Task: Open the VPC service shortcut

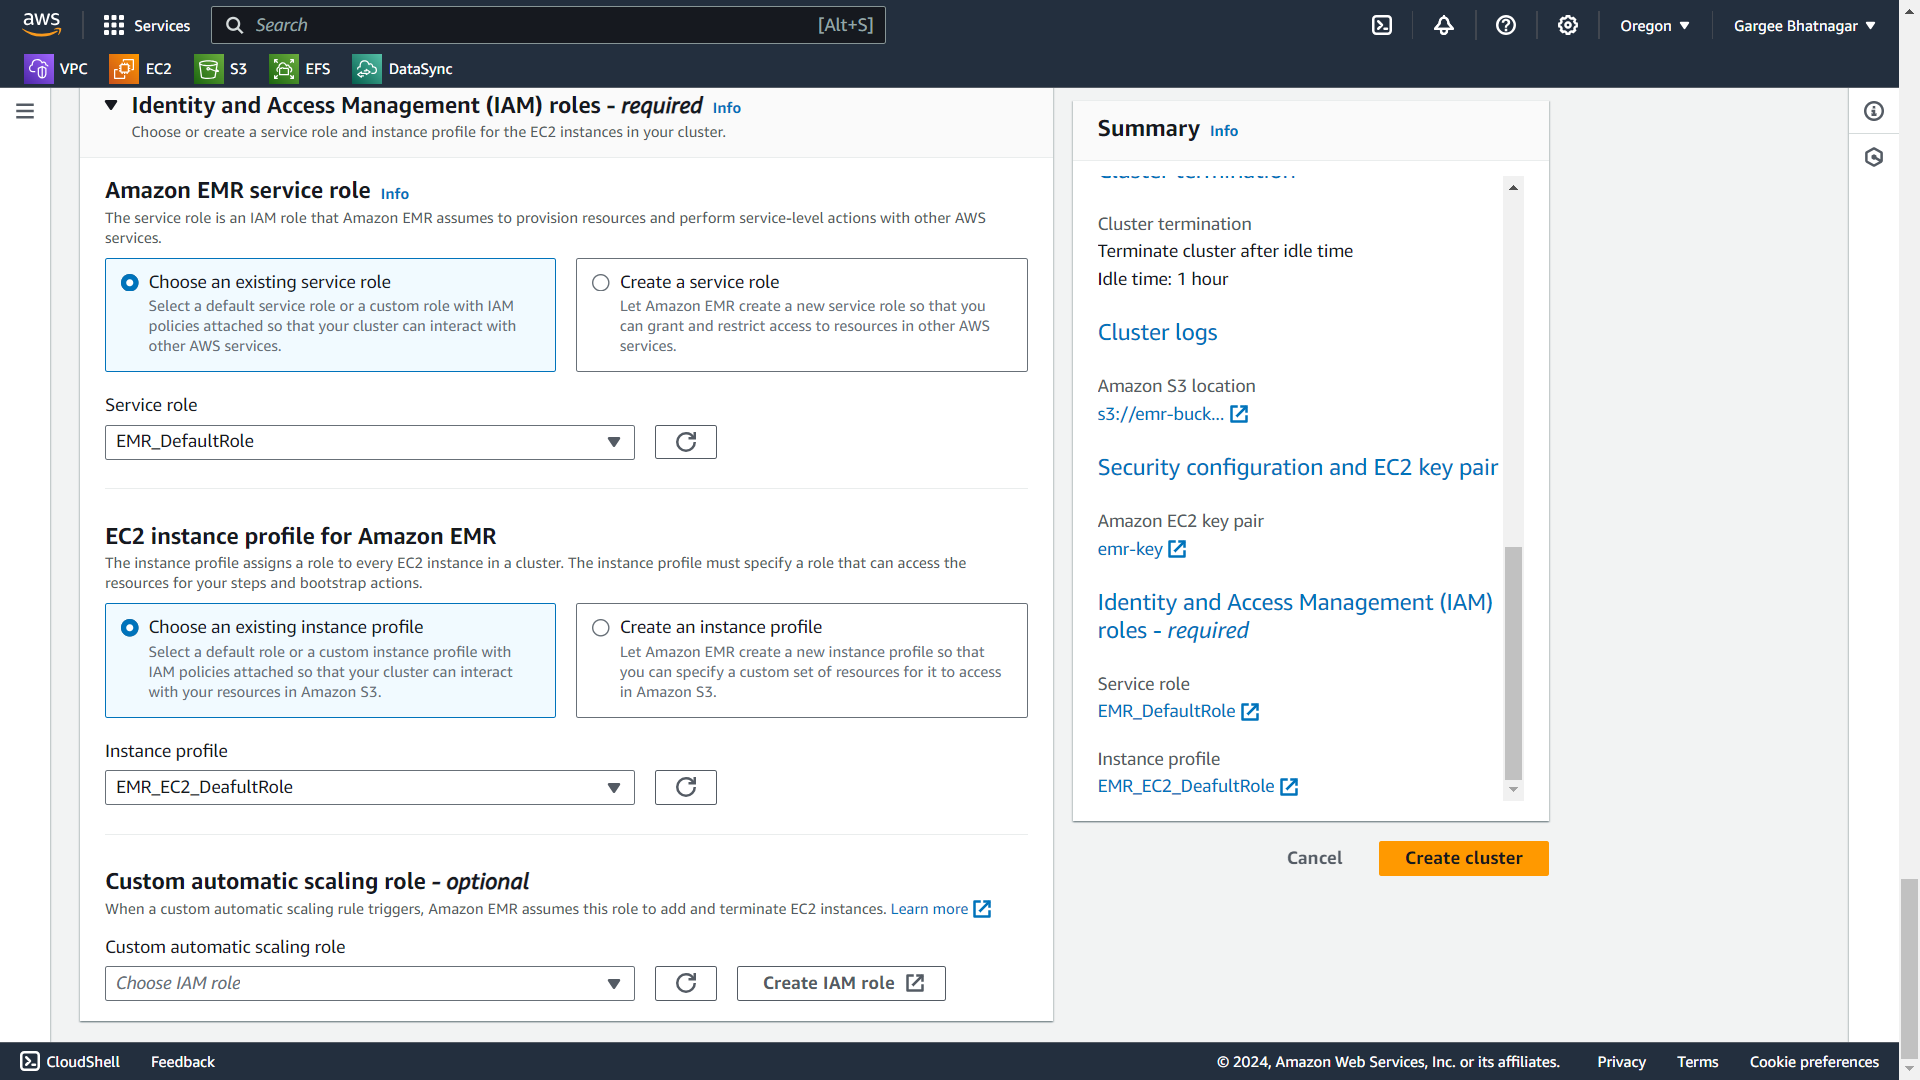Action: tap(57, 69)
